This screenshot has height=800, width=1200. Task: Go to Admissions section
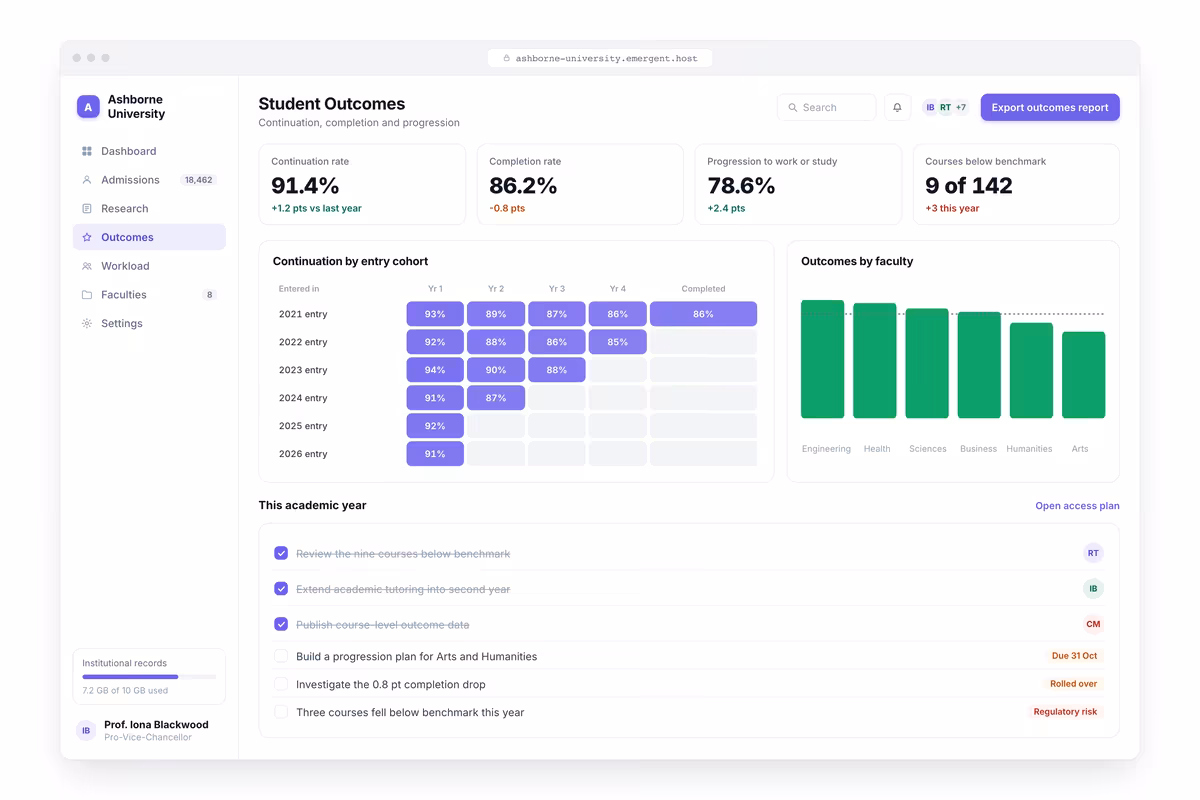(x=149, y=180)
